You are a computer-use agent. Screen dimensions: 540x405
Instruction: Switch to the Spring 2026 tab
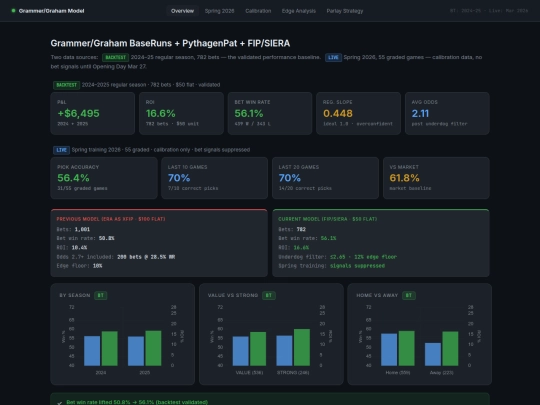pyautogui.click(x=219, y=11)
